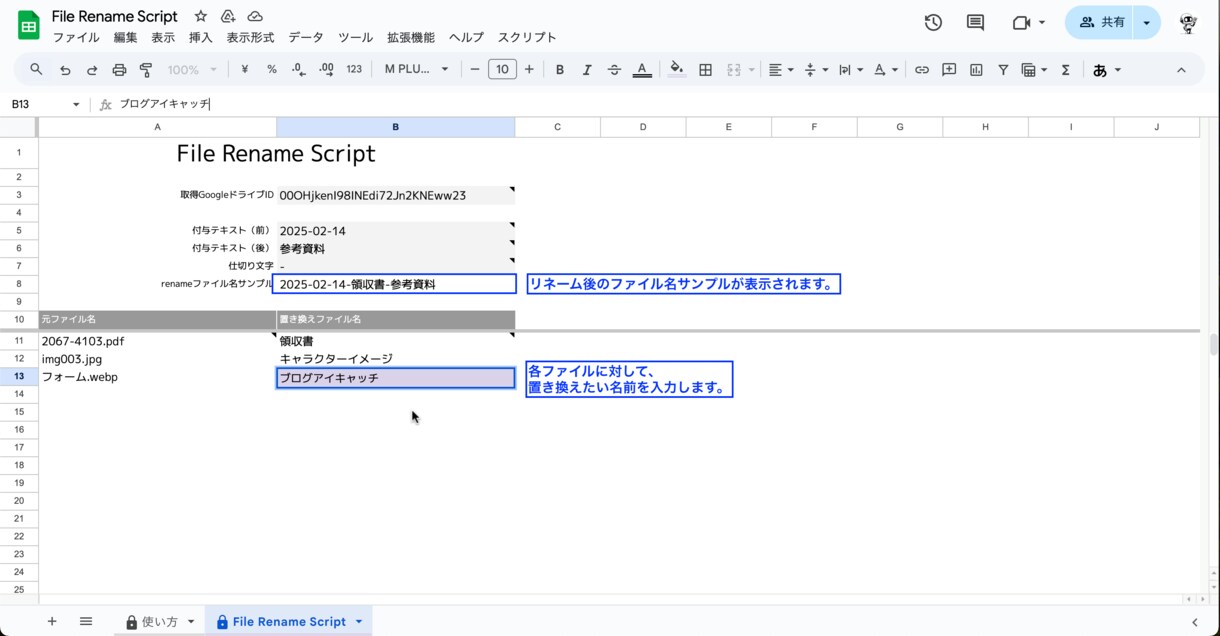Viewport: 1220px width, 636px height.
Task: Open the 編集 menu
Action: click(126, 37)
